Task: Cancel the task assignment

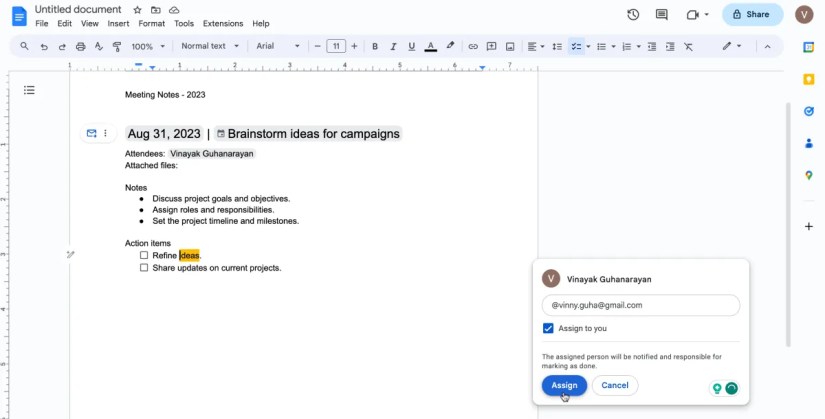Action: pos(615,385)
